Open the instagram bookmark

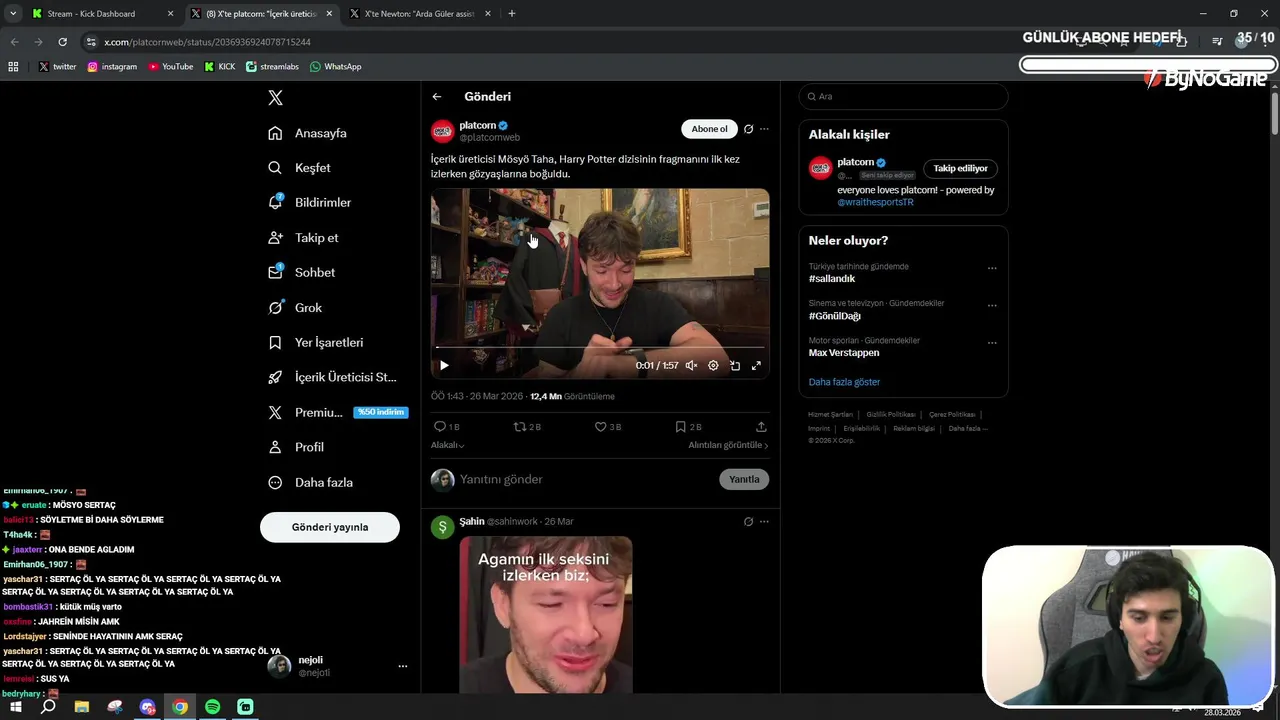pos(112,67)
